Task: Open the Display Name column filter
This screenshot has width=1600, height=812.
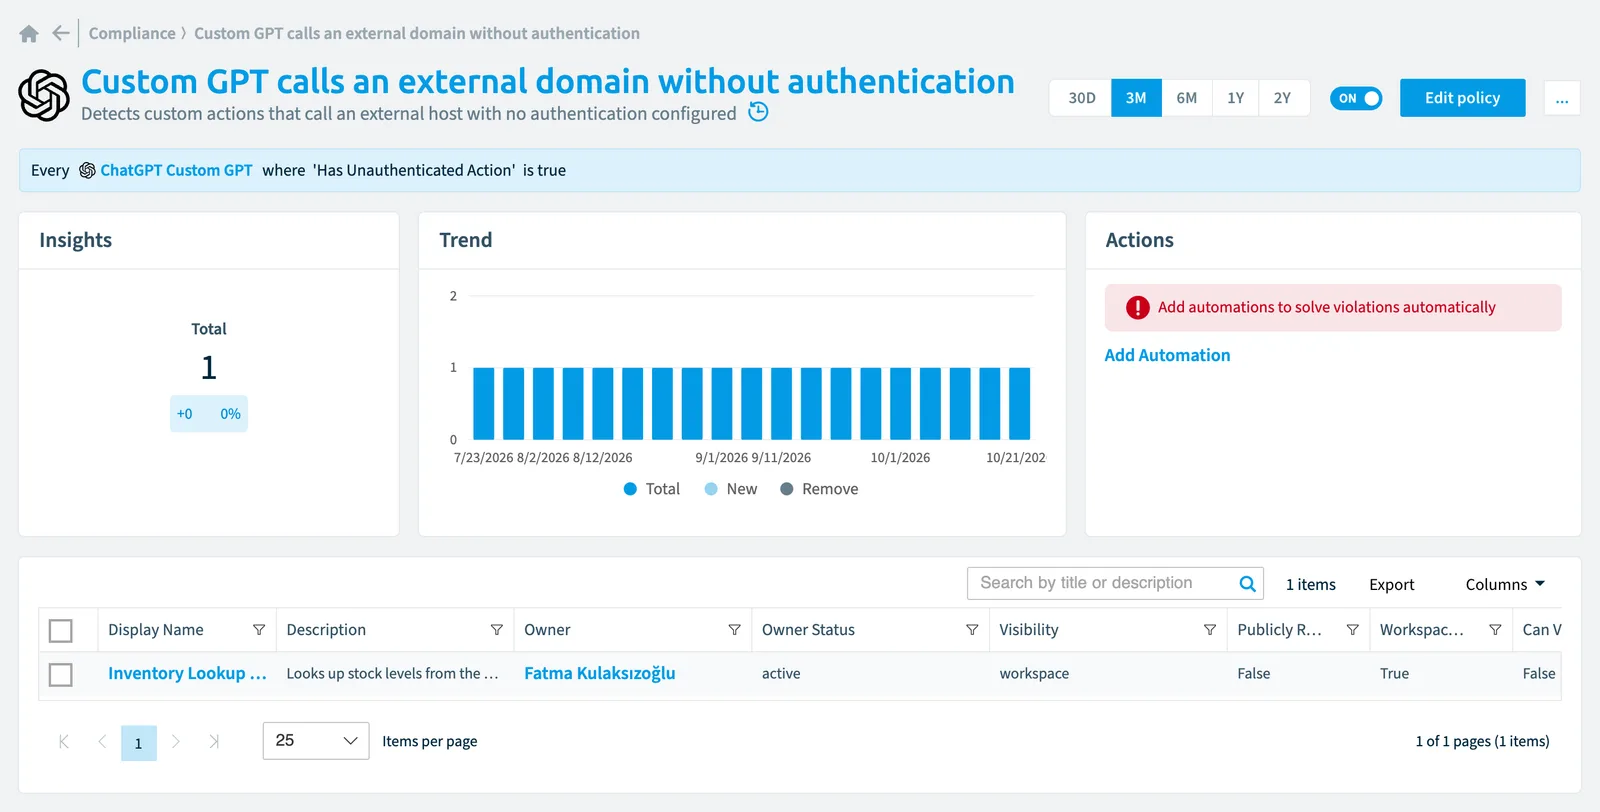Action: pyautogui.click(x=259, y=630)
